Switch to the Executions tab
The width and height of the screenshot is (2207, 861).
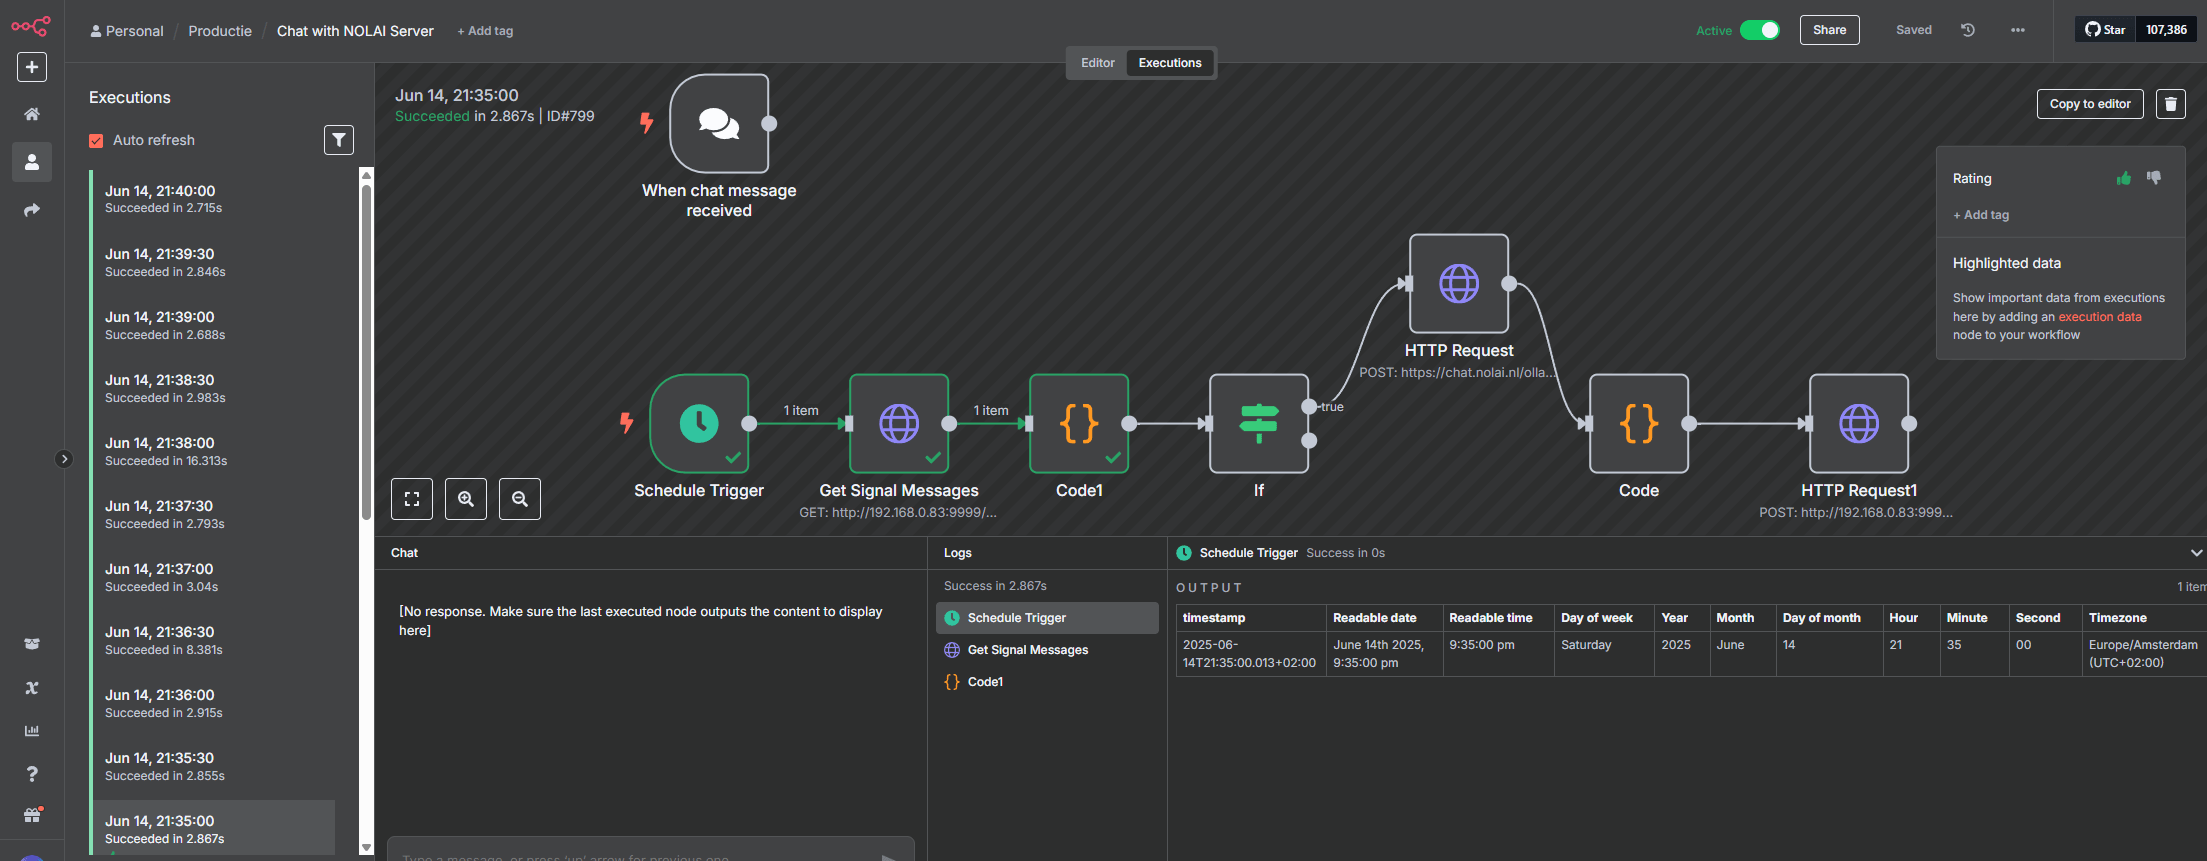tap(1170, 63)
